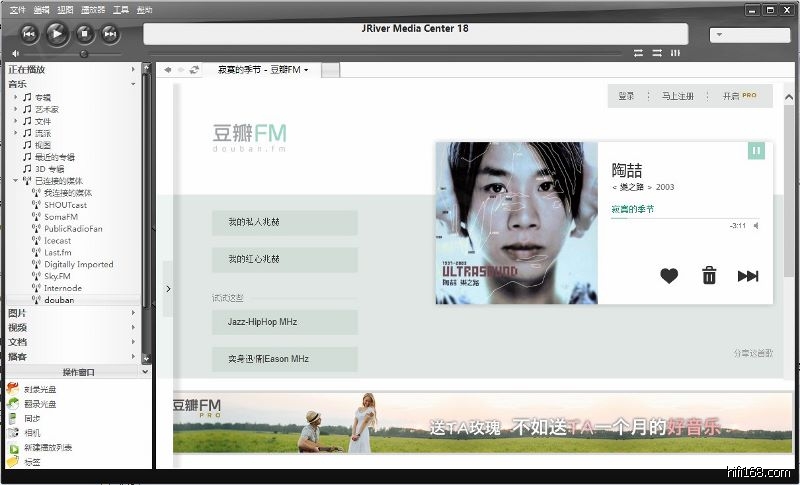Pause the Douban FM song with the green button
The width and height of the screenshot is (800, 485).
click(756, 150)
